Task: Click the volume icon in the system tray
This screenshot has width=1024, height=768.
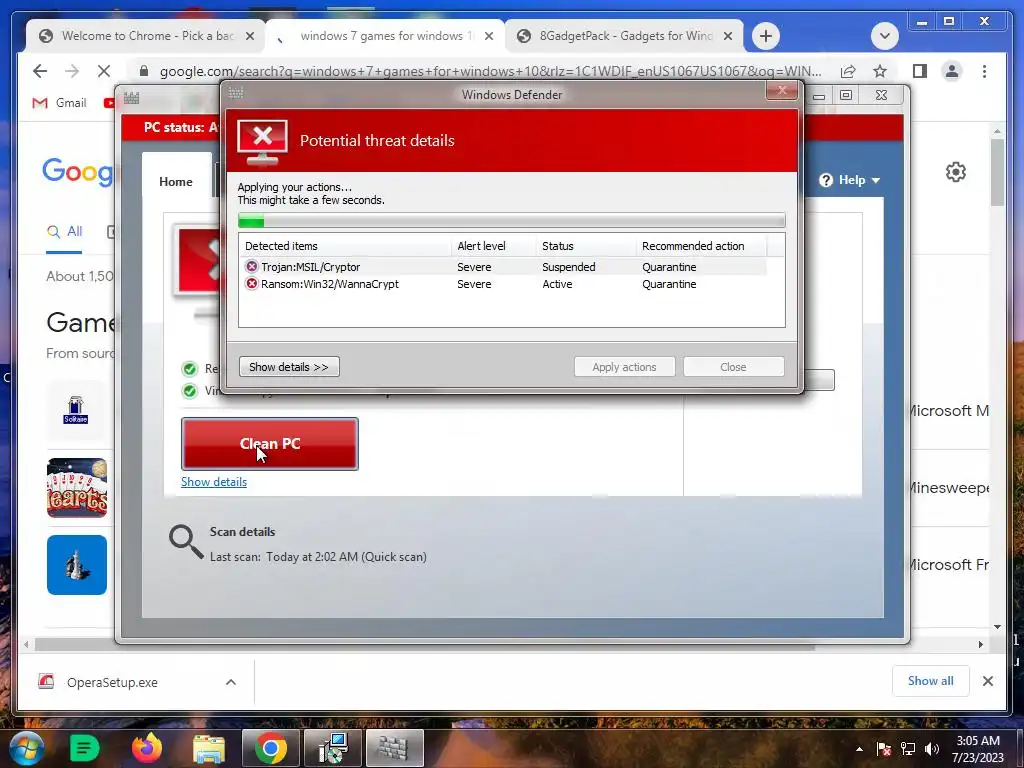Action: tap(932, 749)
